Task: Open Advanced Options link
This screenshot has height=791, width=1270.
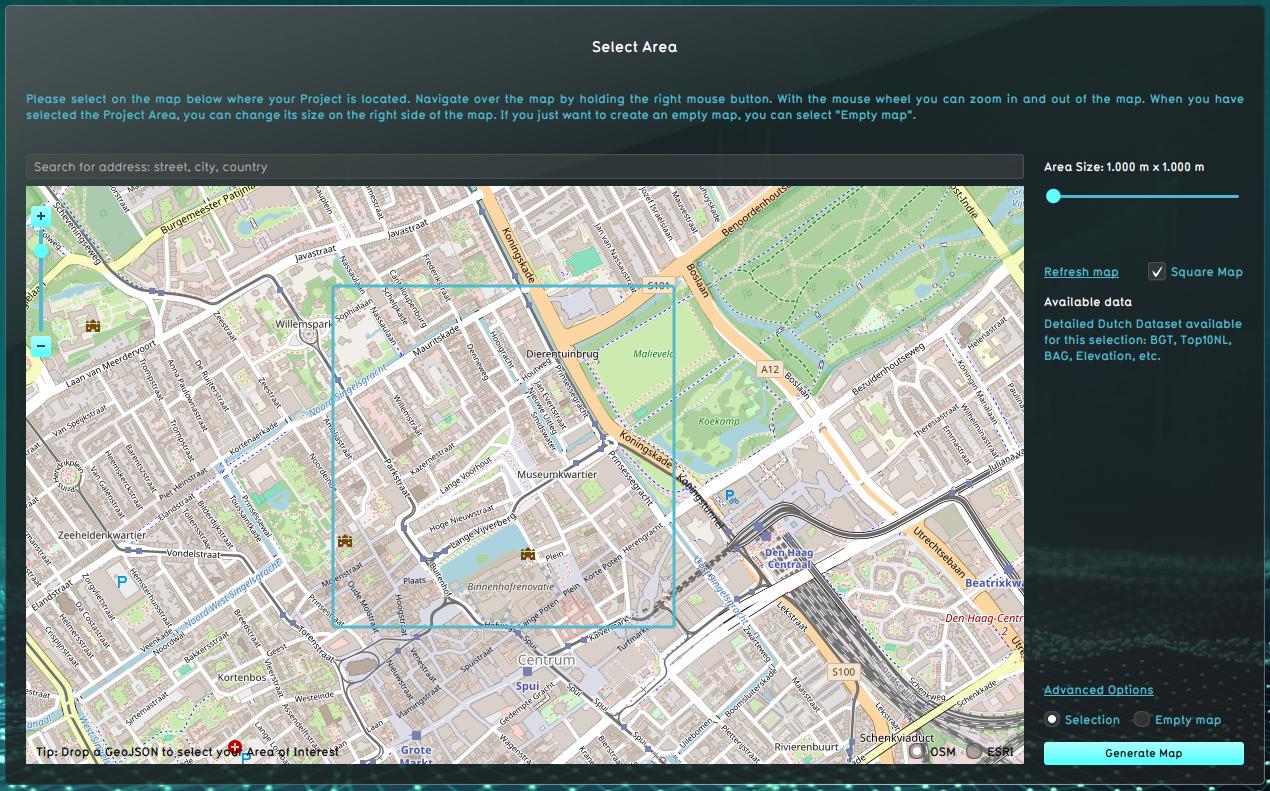Action: tap(1098, 690)
